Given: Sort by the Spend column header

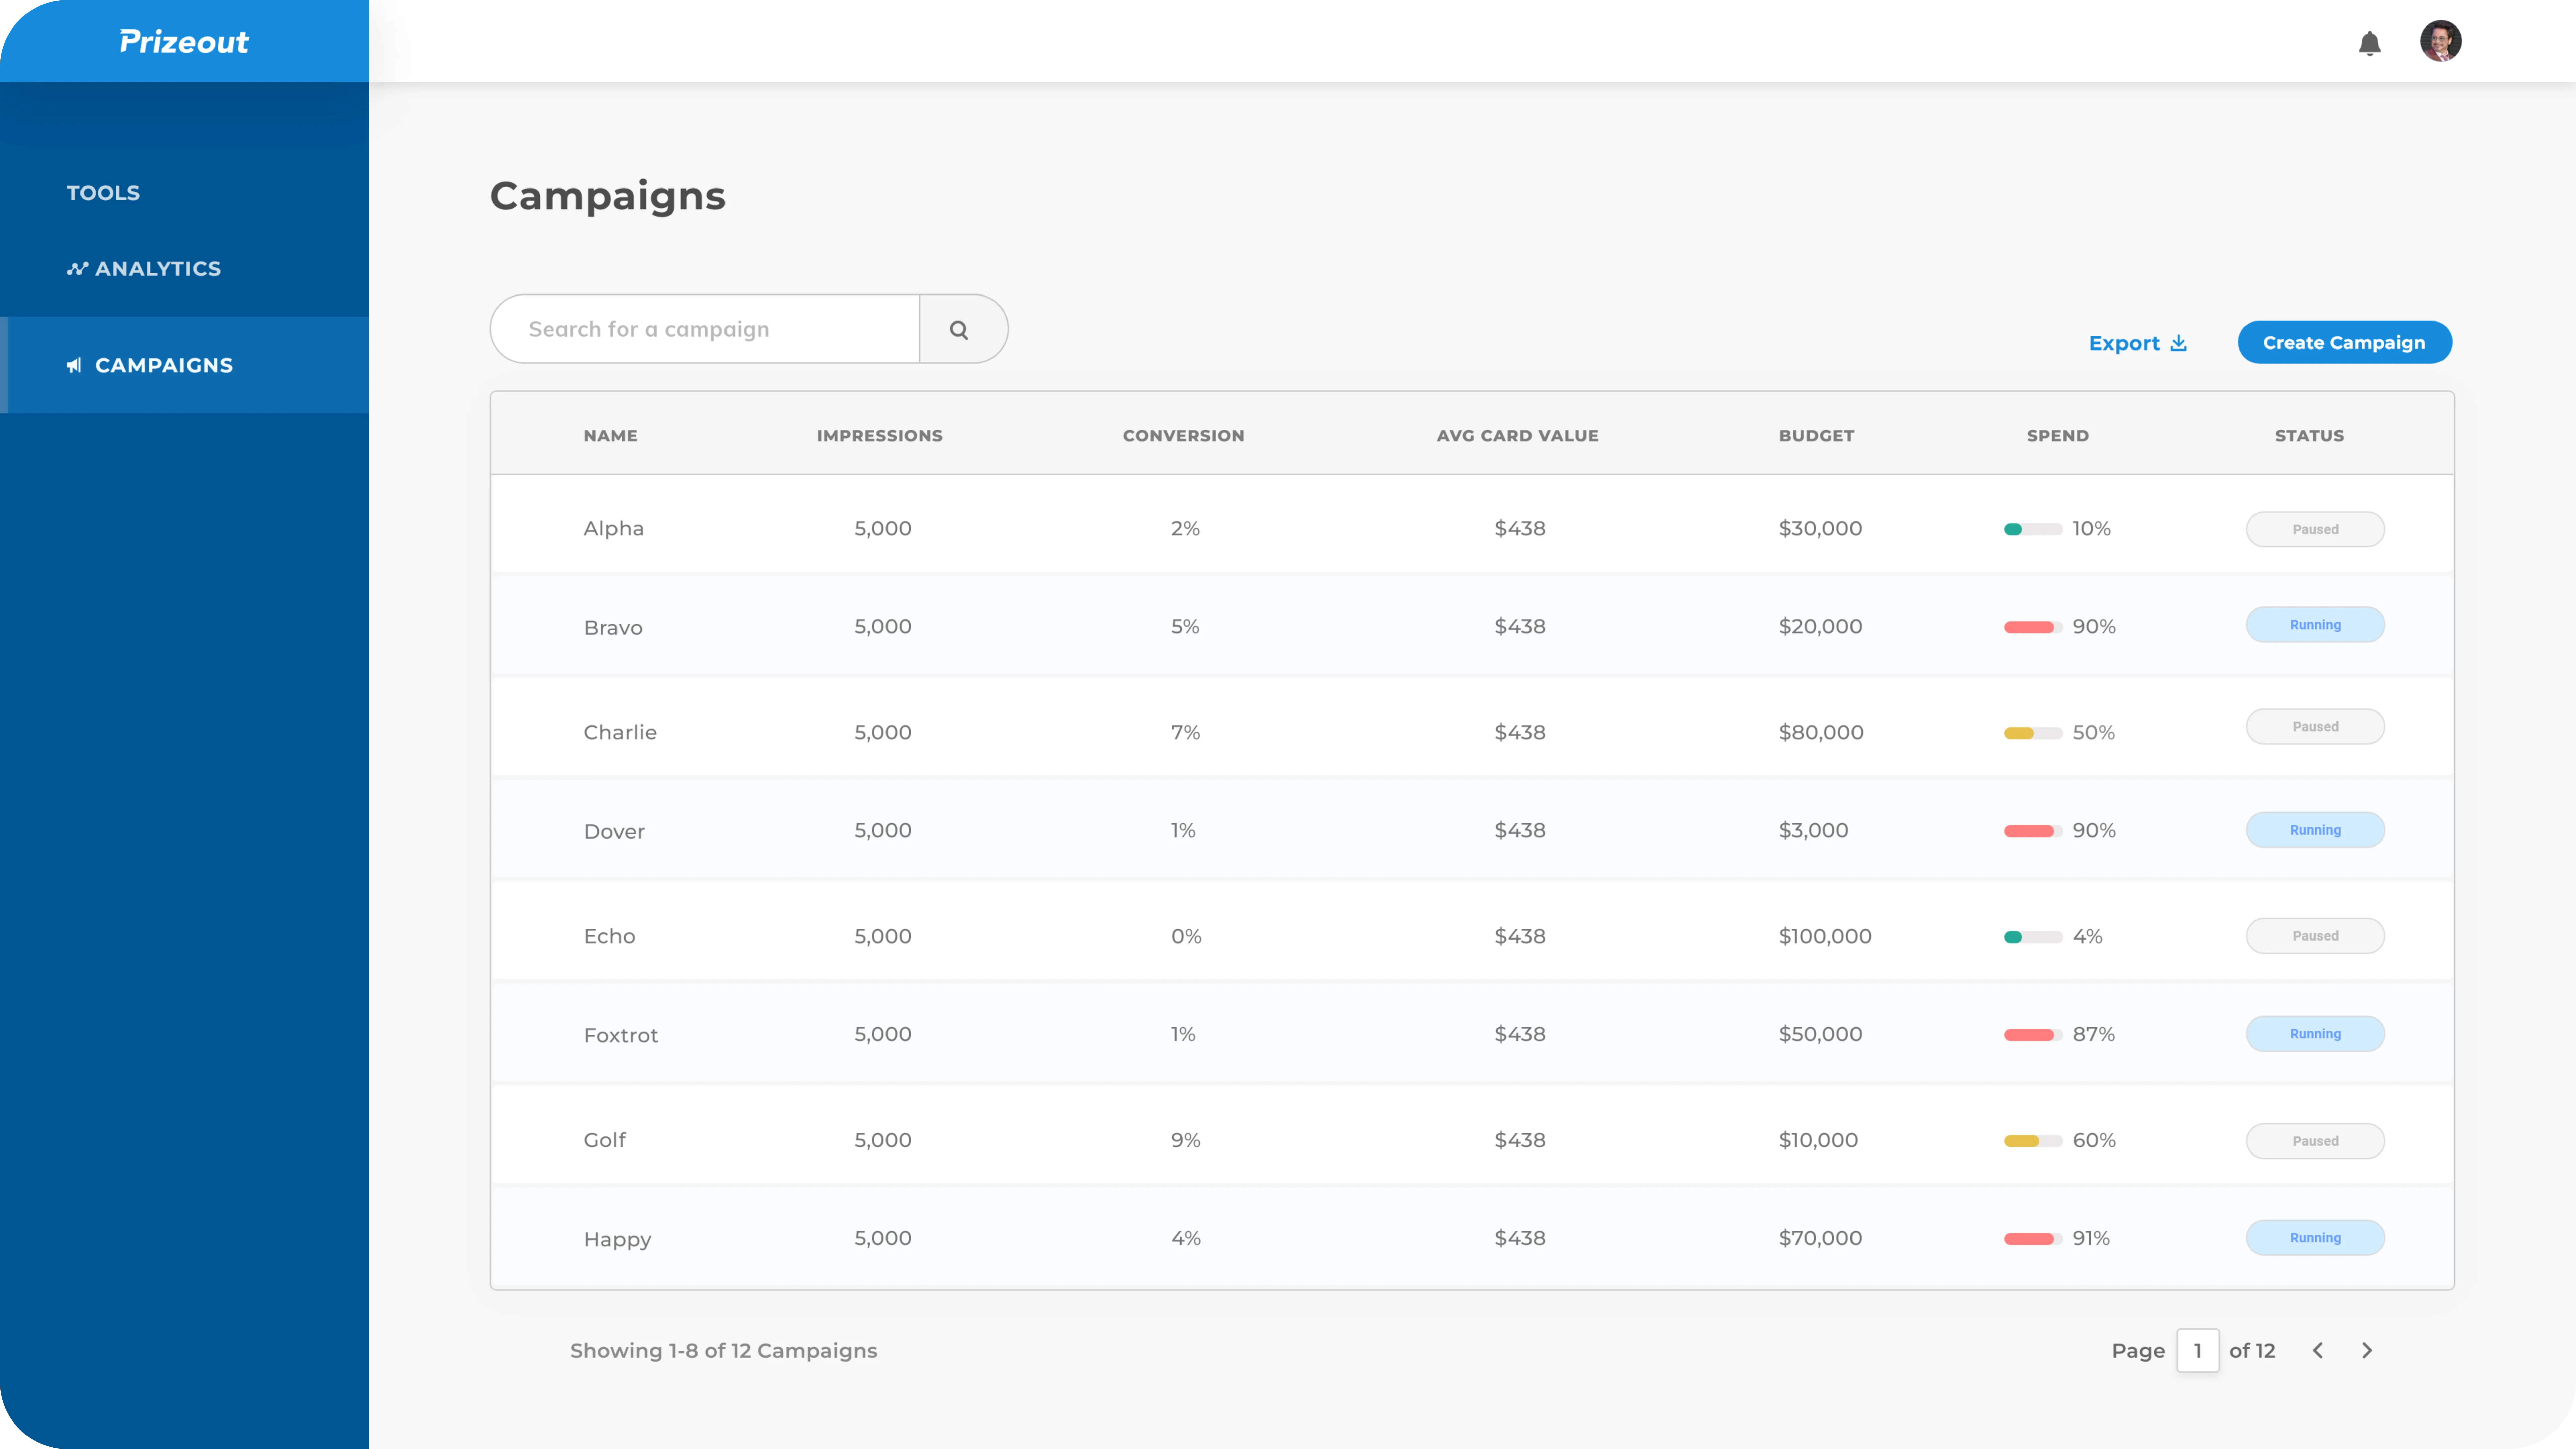Looking at the screenshot, I should point(2058,436).
